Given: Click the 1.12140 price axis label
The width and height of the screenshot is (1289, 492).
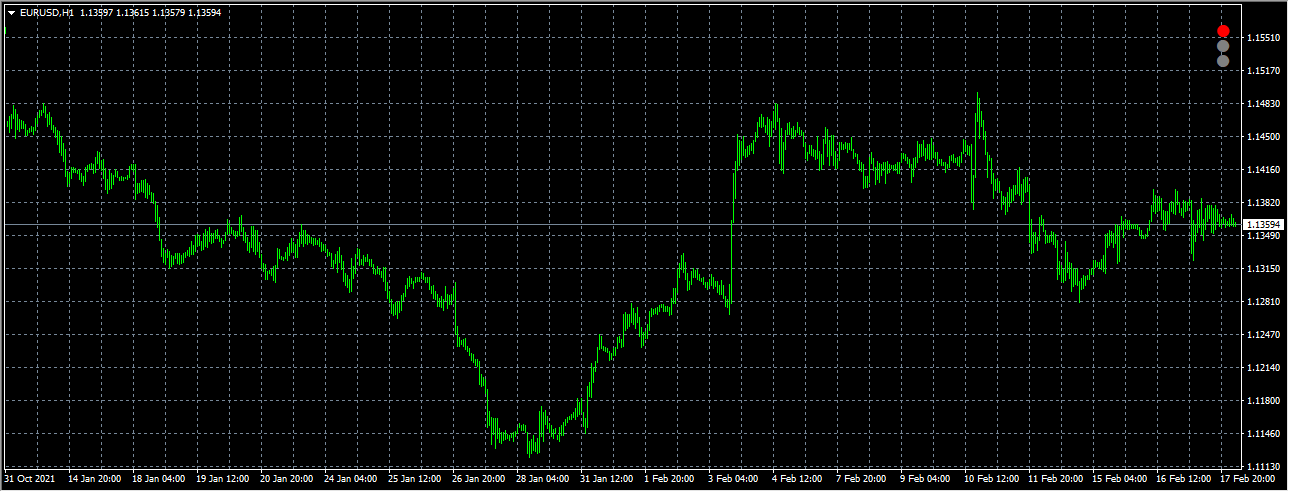Looking at the screenshot, I should [x=1262, y=368].
